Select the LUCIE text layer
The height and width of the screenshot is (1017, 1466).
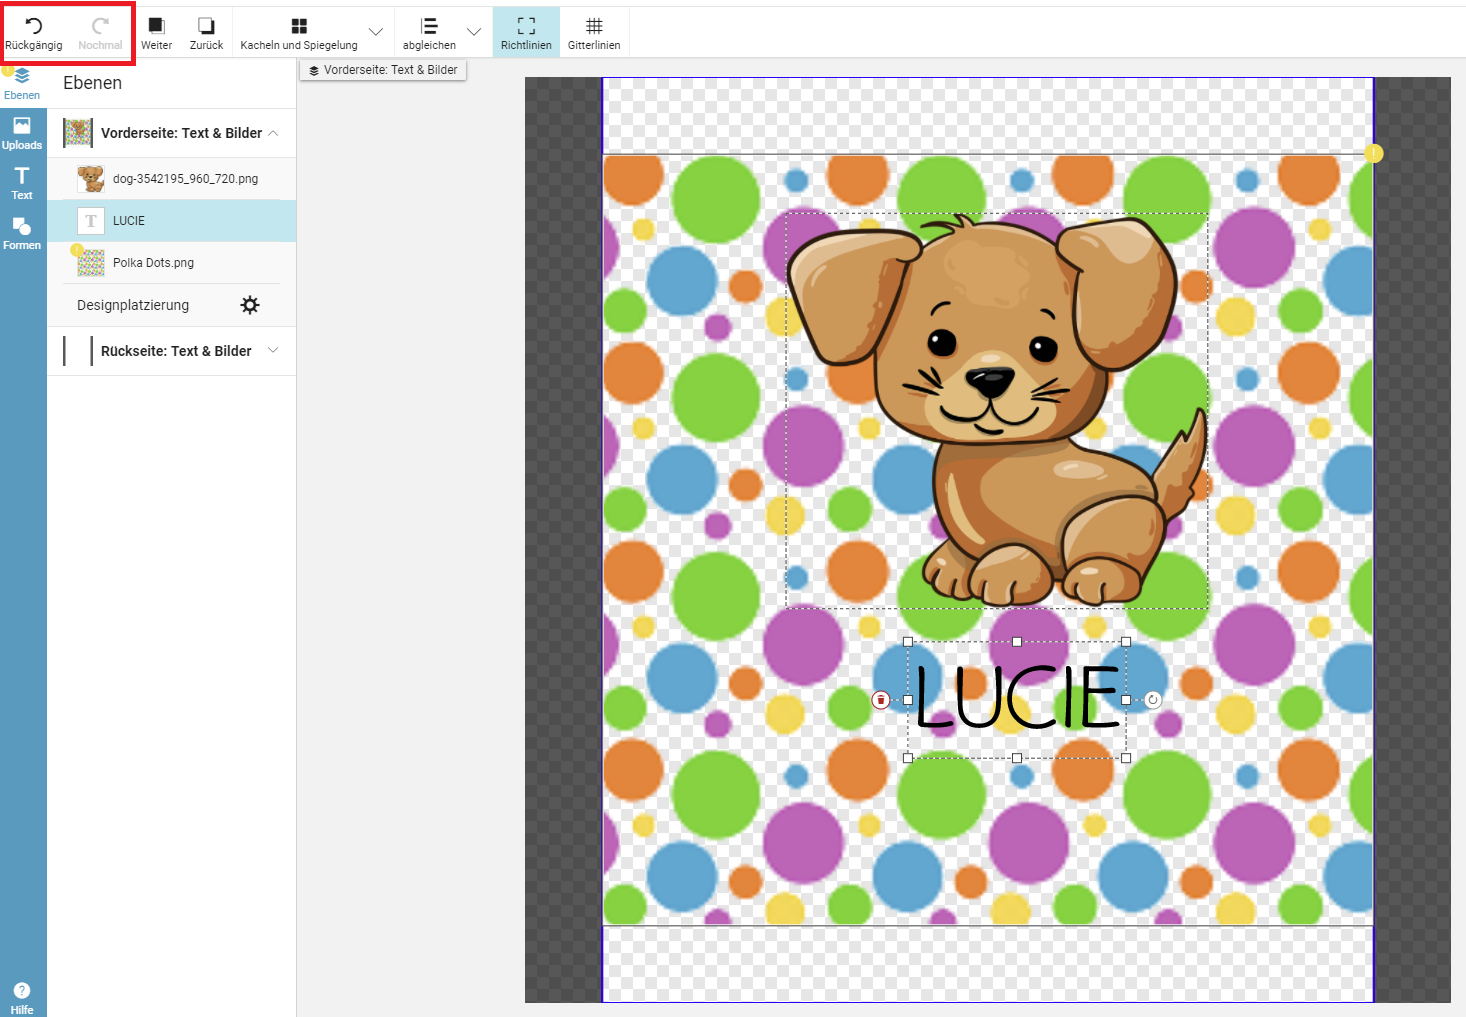(172, 221)
